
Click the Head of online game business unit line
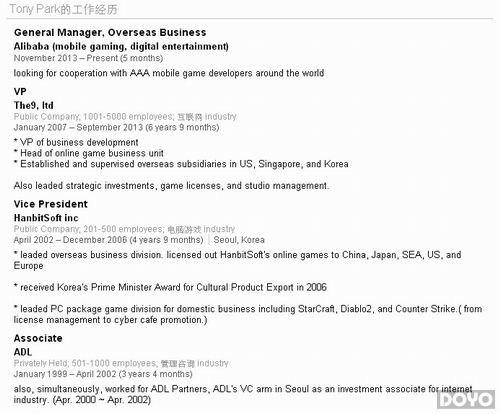point(89,153)
